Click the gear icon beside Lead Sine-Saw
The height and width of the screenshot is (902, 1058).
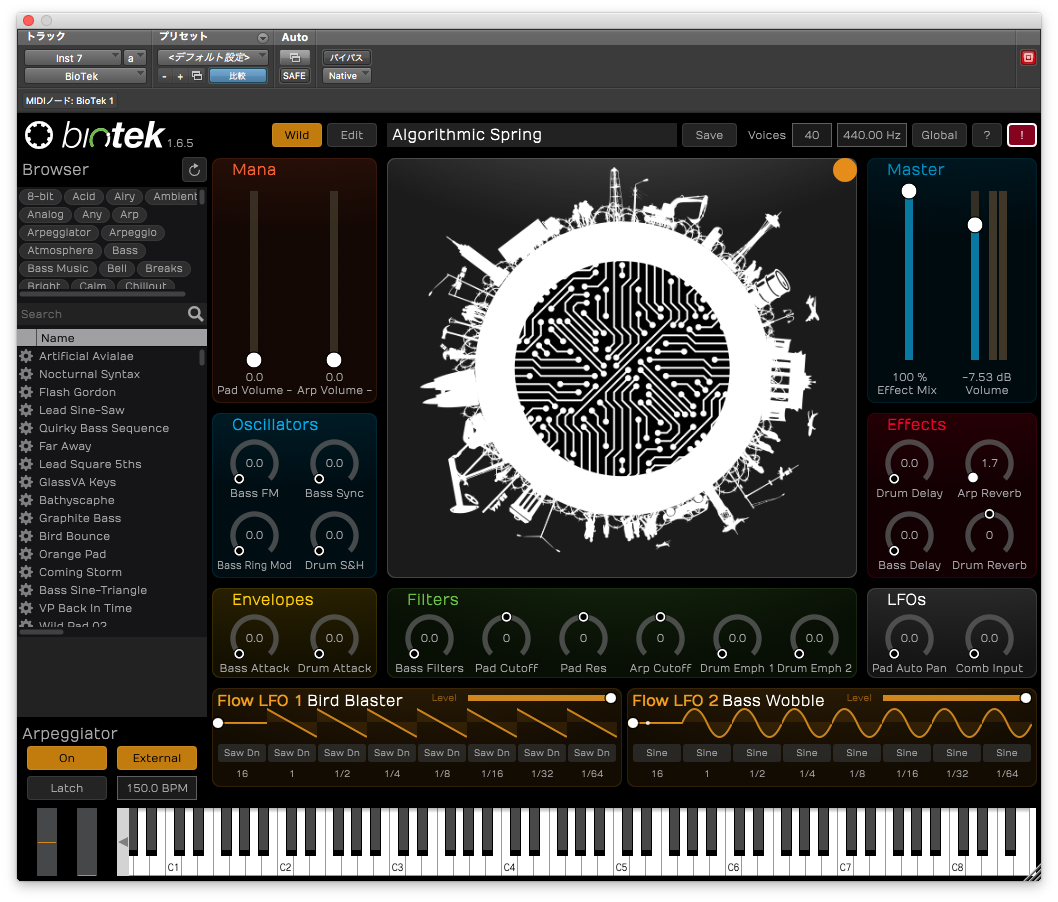[x=26, y=410]
